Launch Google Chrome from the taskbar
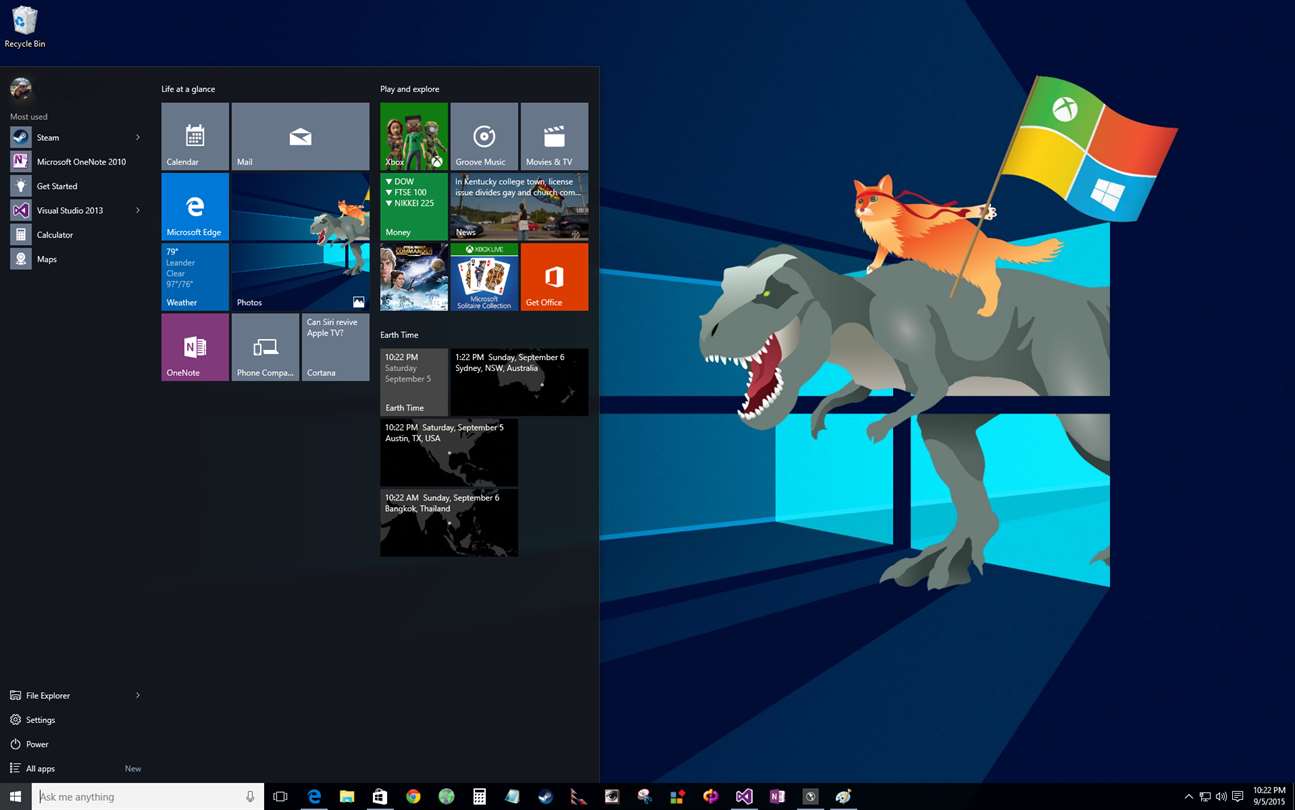Screen dimensions: 1295x810 (x=413, y=797)
